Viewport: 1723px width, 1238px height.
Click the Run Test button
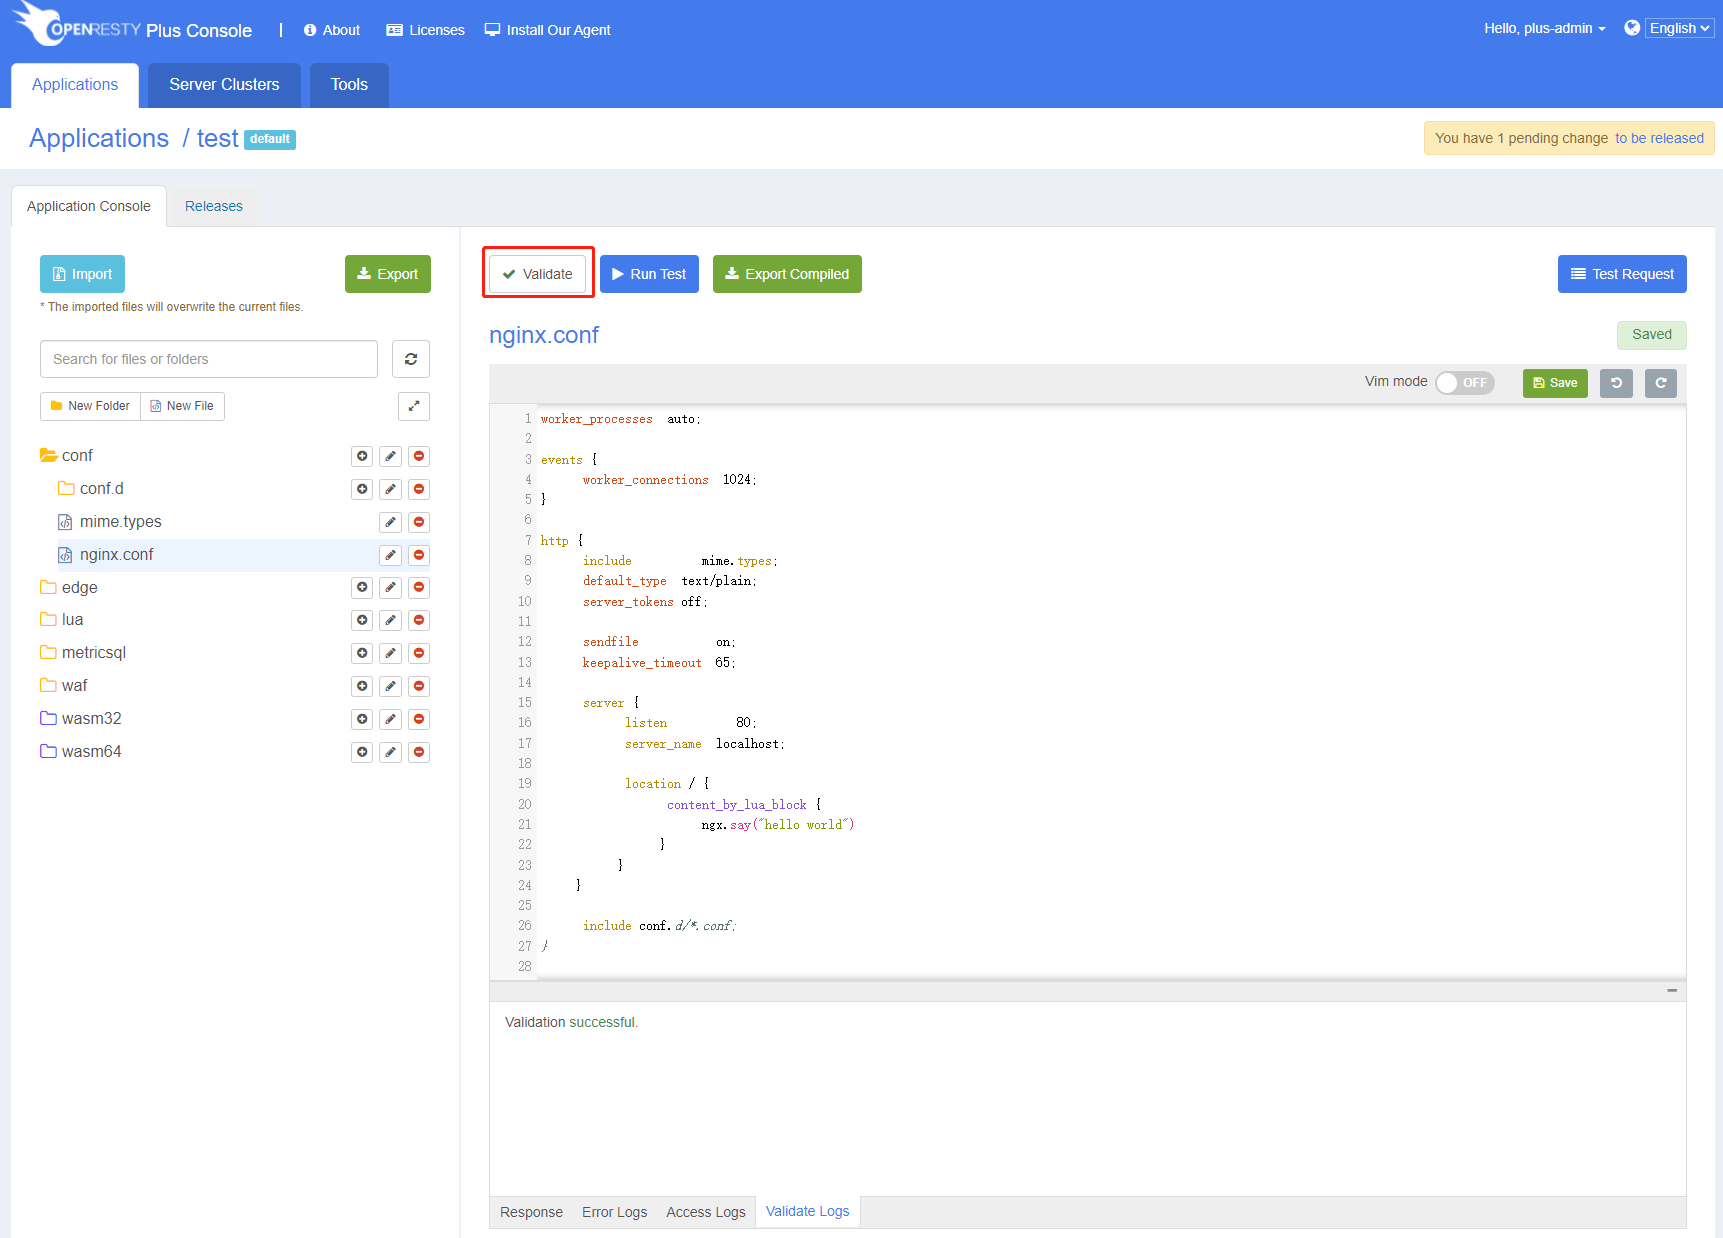(x=649, y=274)
